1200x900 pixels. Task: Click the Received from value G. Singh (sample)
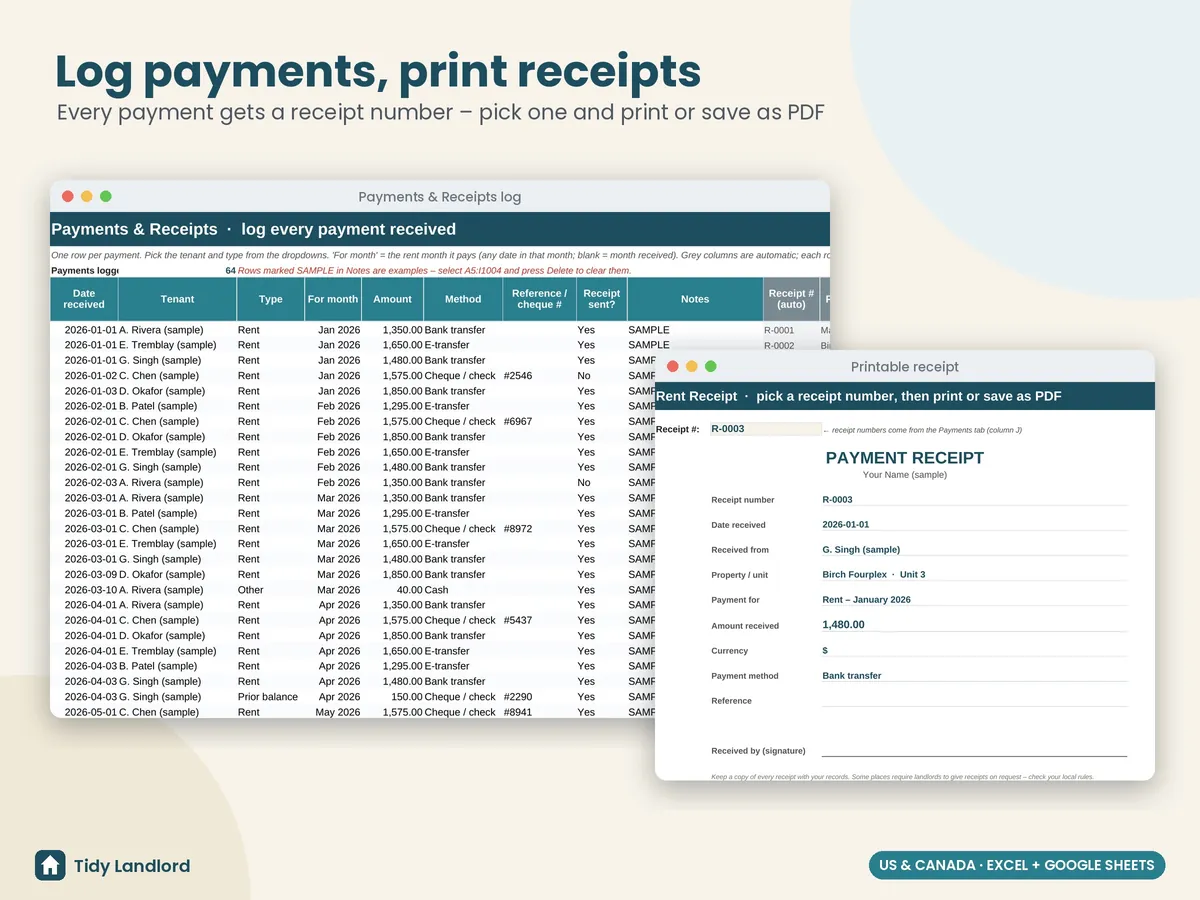click(x=861, y=549)
